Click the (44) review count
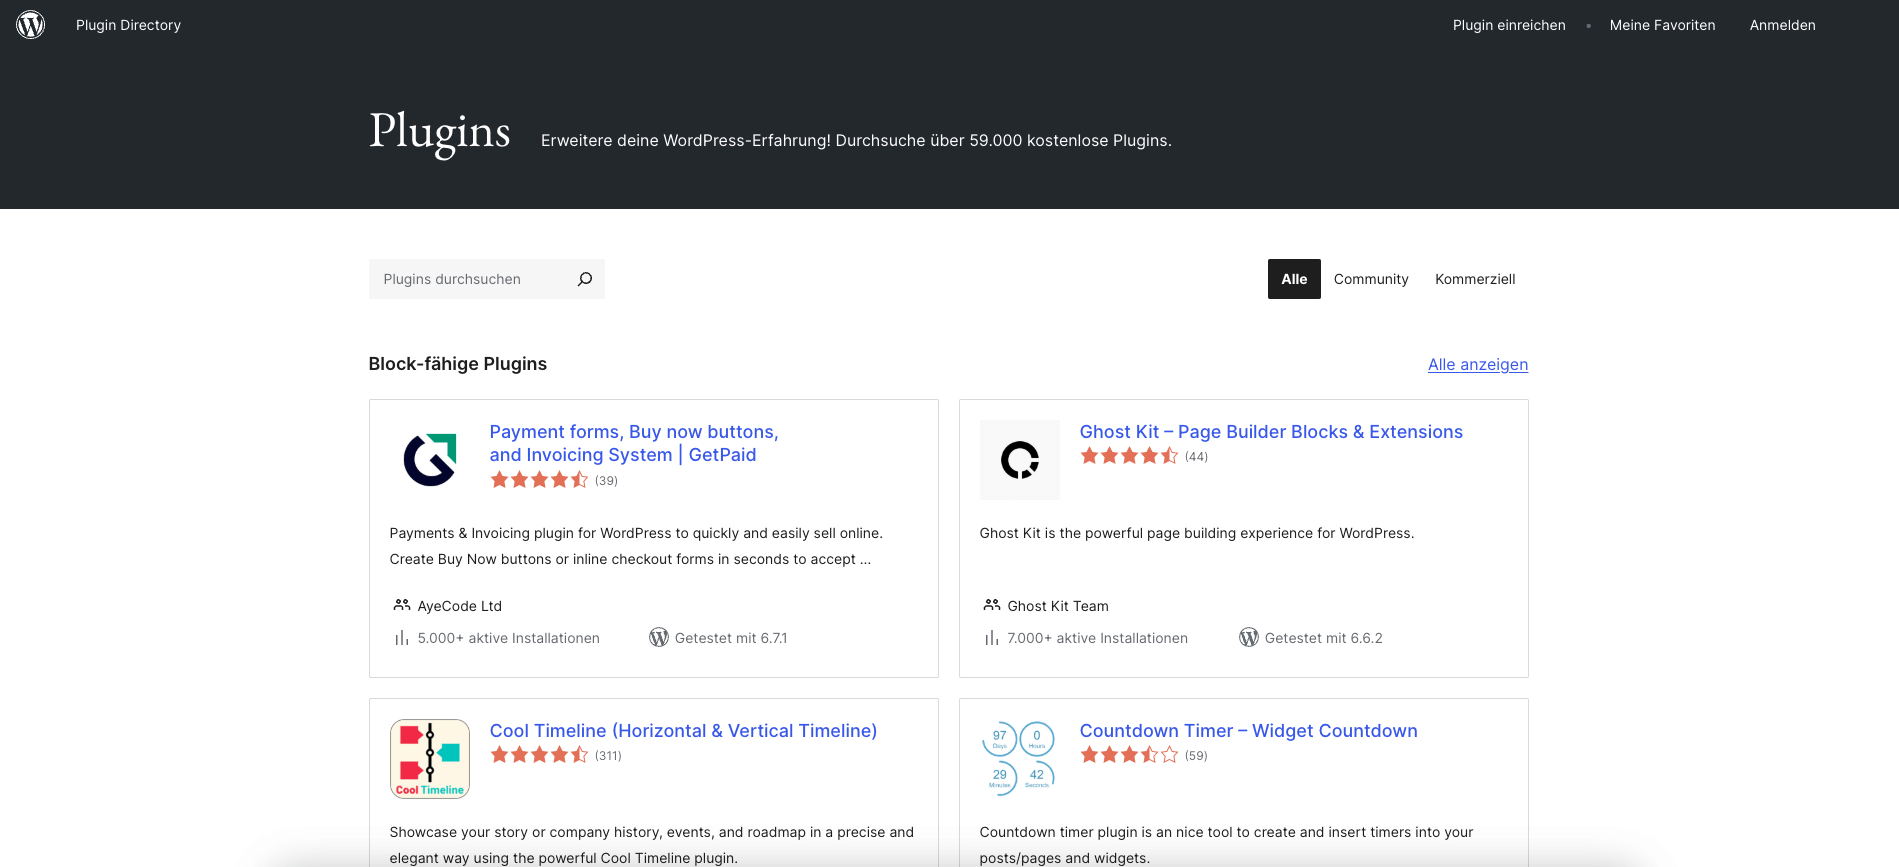Image resolution: width=1899 pixels, height=867 pixels. click(1196, 457)
